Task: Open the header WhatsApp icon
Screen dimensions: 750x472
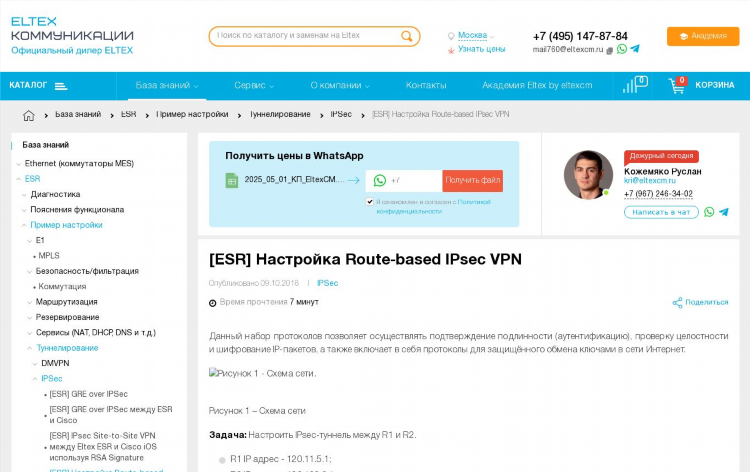Action: click(x=622, y=49)
